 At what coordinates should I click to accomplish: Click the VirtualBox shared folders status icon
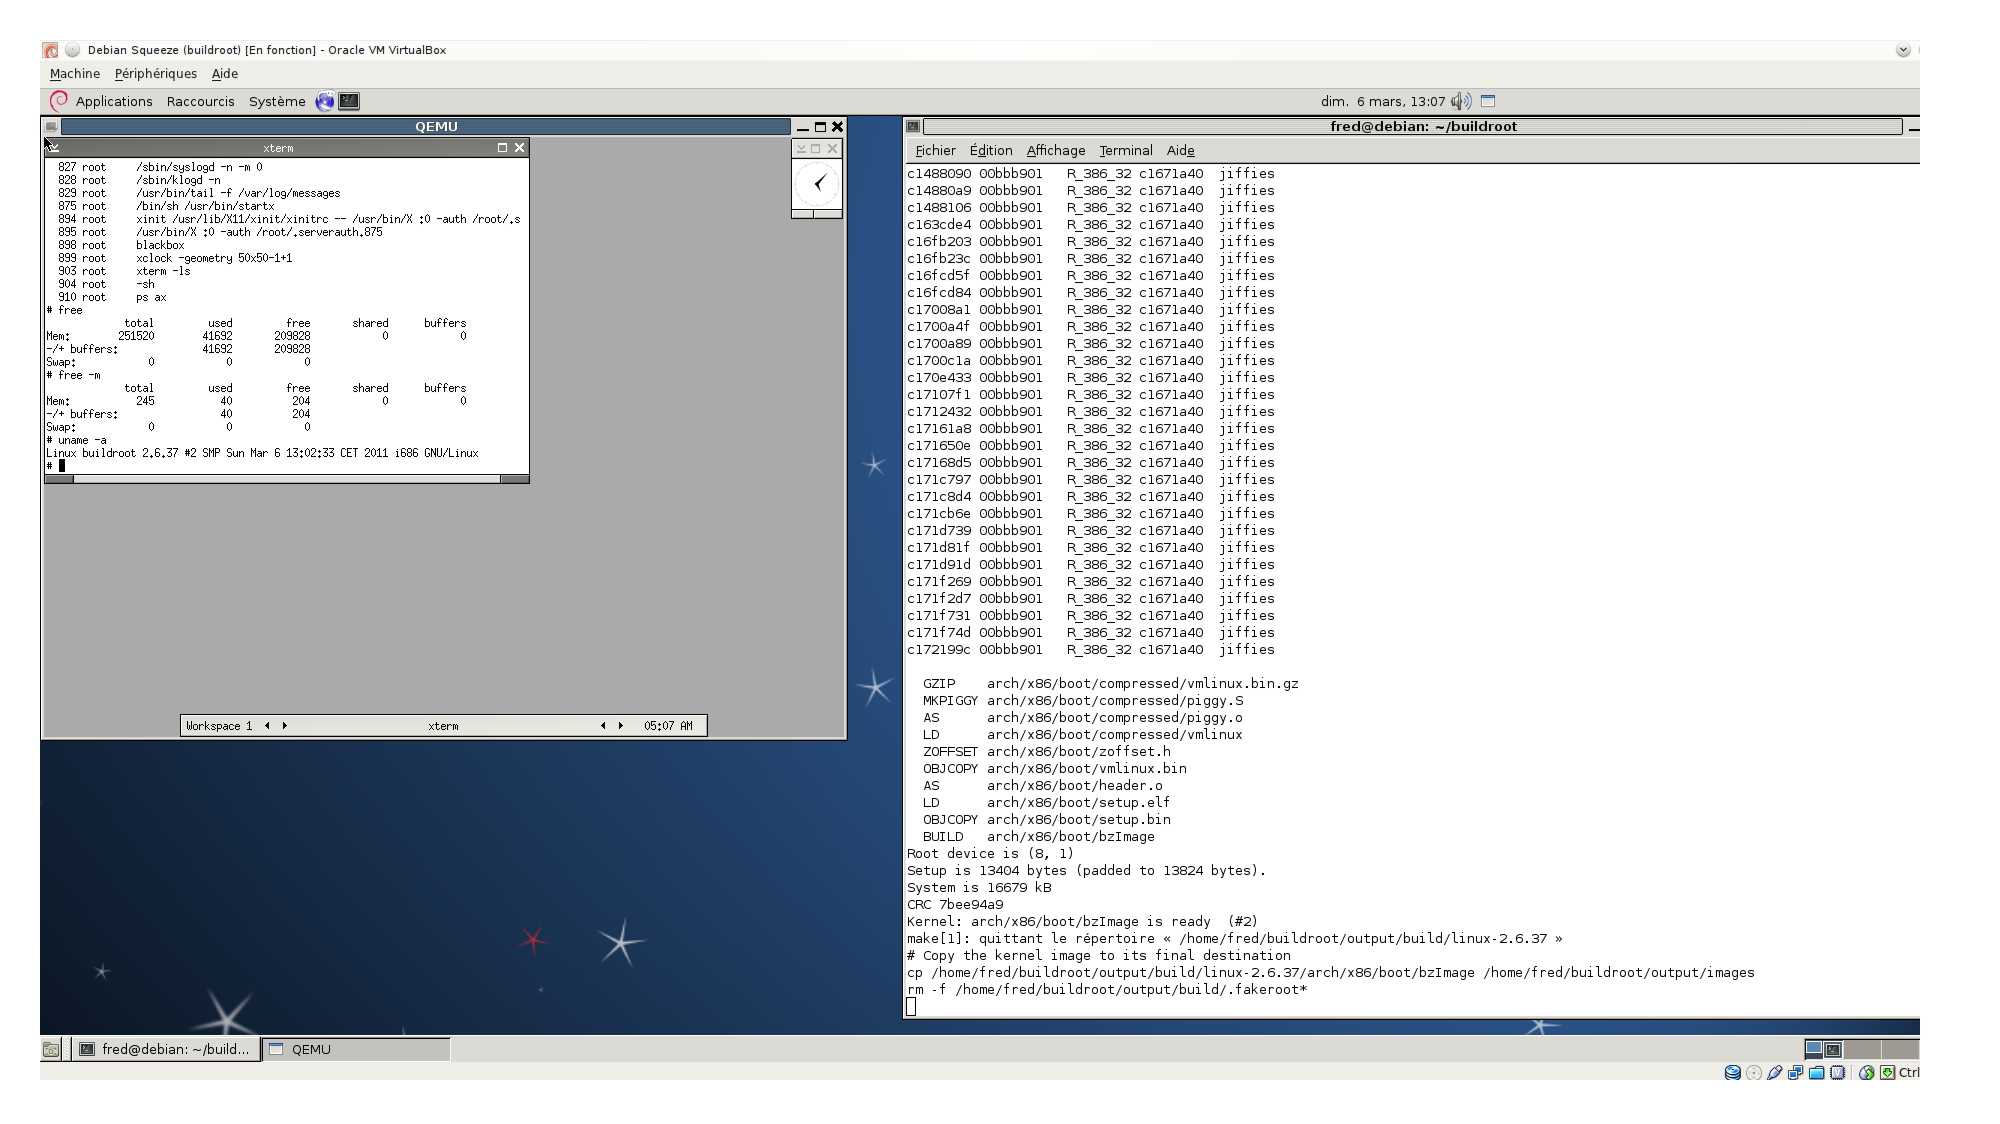click(1817, 1072)
